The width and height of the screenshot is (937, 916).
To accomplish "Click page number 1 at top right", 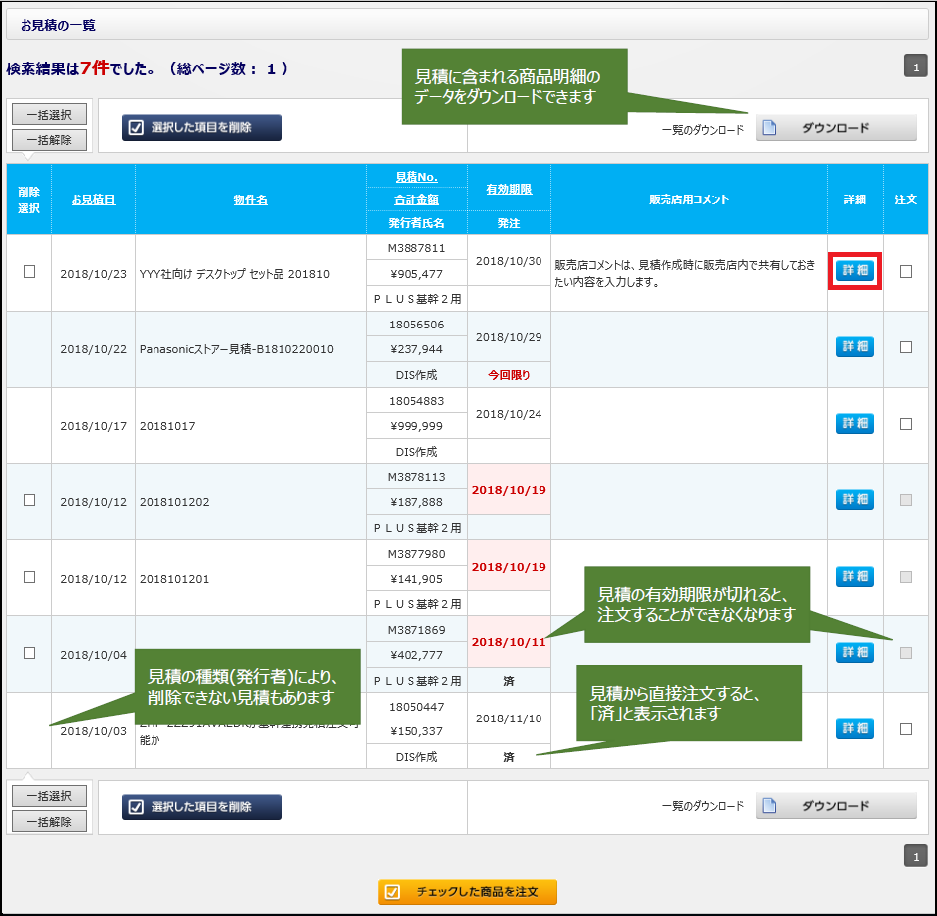I will [x=915, y=68].
